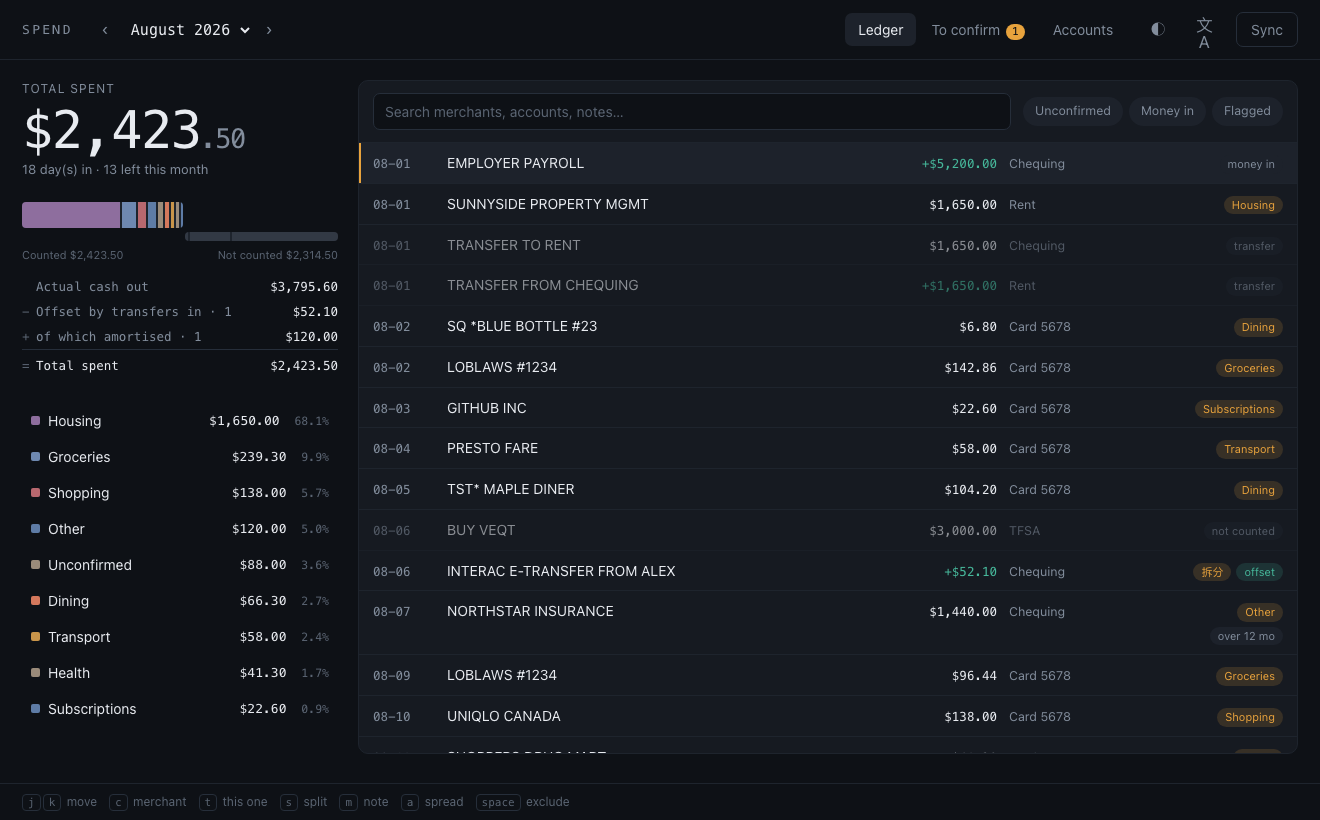
Task: Open the To confirm tab
Action: (977, 30)
